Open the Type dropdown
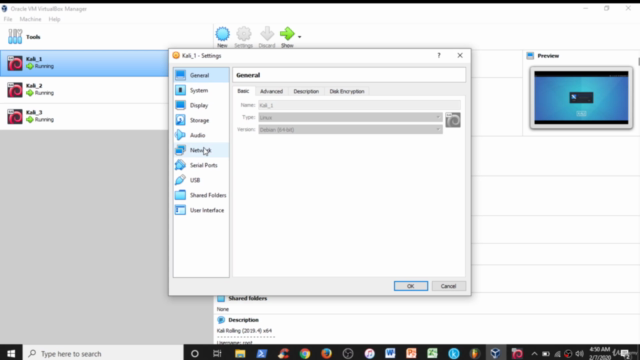 pyautogui.click(x=350, y=118)
